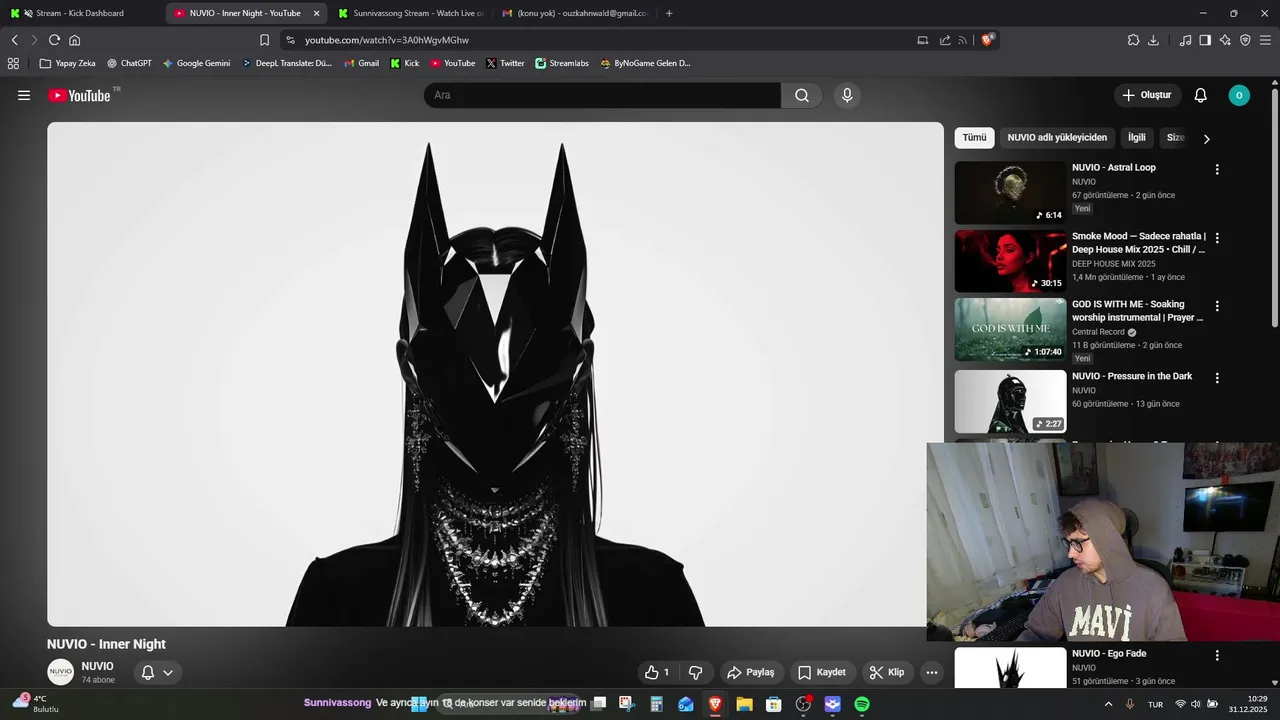Screen dimensions: 1280x720
Task: Click the Paylaş share button
Action: [751, 672]
